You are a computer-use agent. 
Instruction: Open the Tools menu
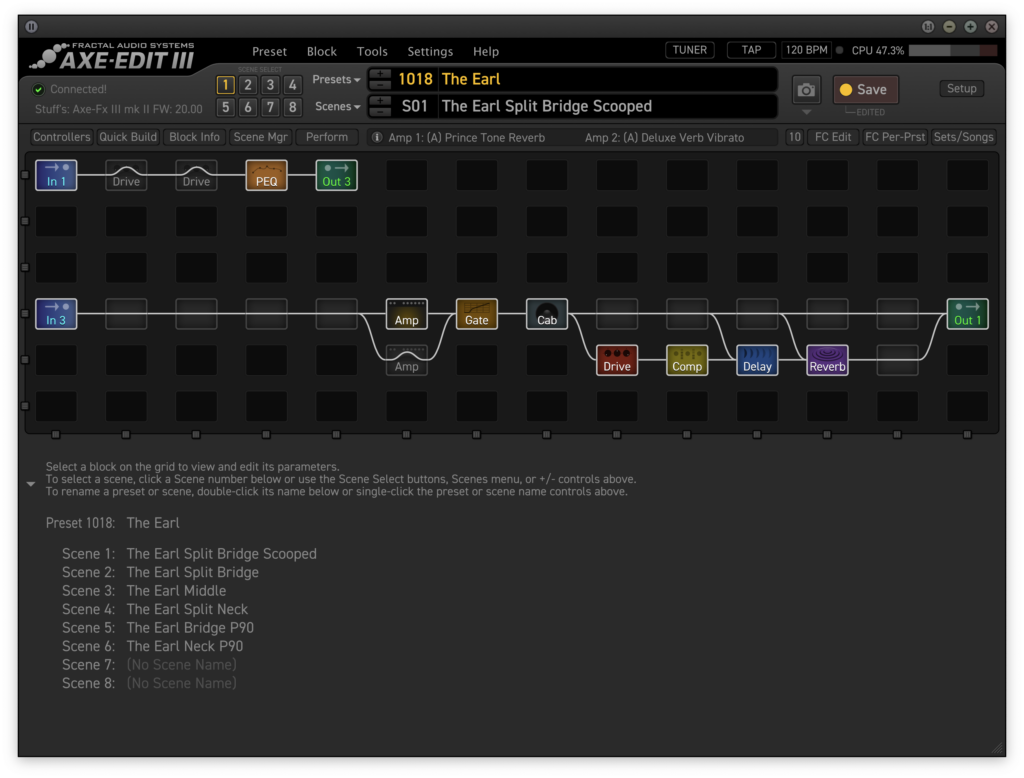[372, 52]
